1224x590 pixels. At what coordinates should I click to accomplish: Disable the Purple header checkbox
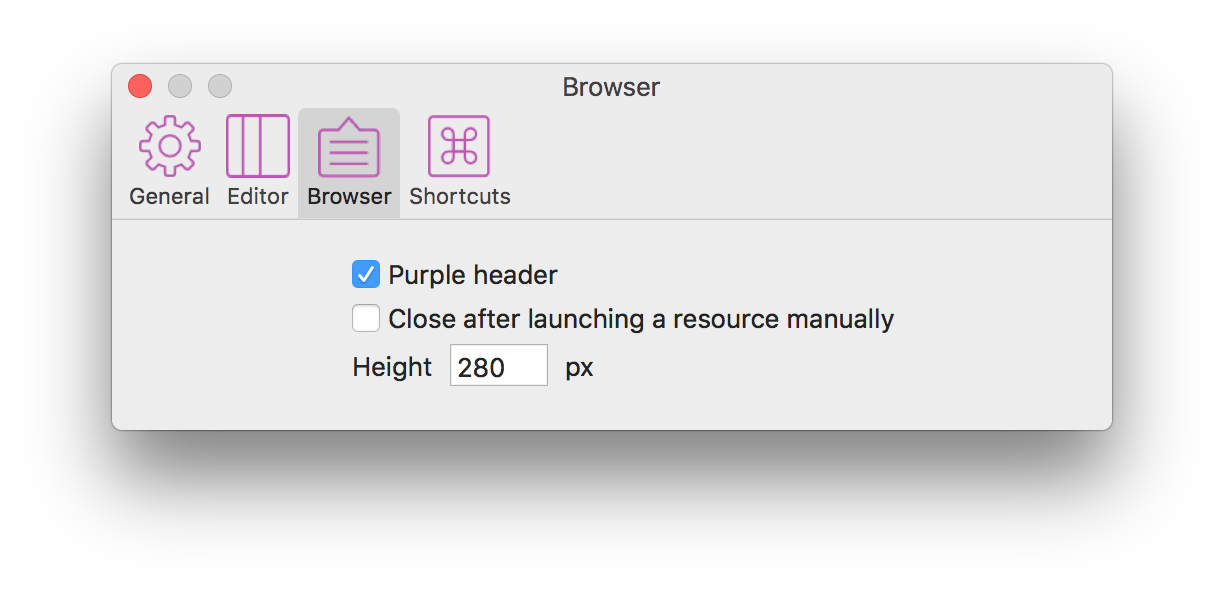pyautogui.click(x=366, y=274)
